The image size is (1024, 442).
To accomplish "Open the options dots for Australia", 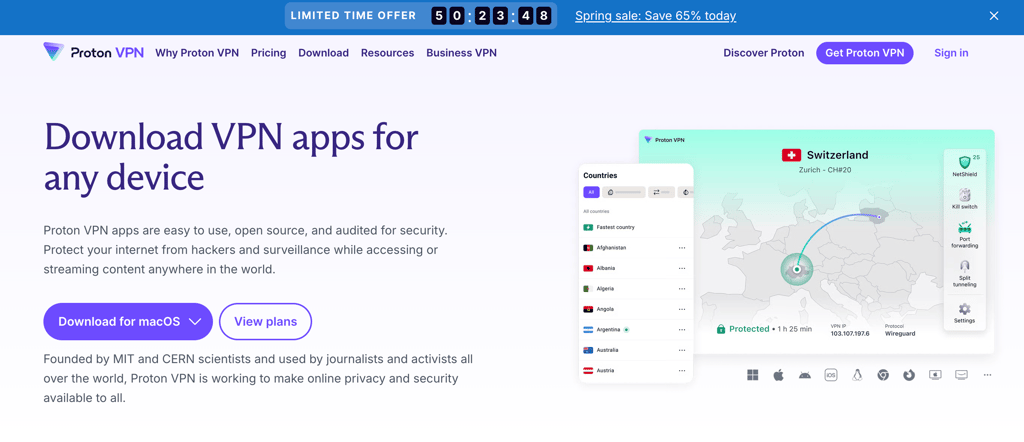I will 682,350.
